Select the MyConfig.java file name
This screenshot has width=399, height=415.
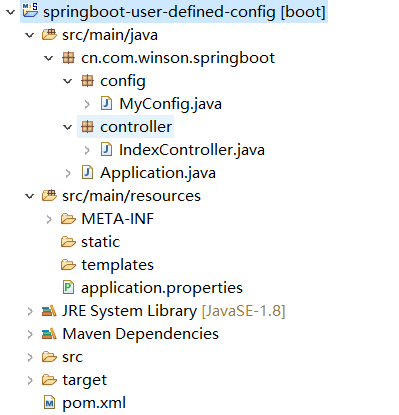tap(170, 104)
